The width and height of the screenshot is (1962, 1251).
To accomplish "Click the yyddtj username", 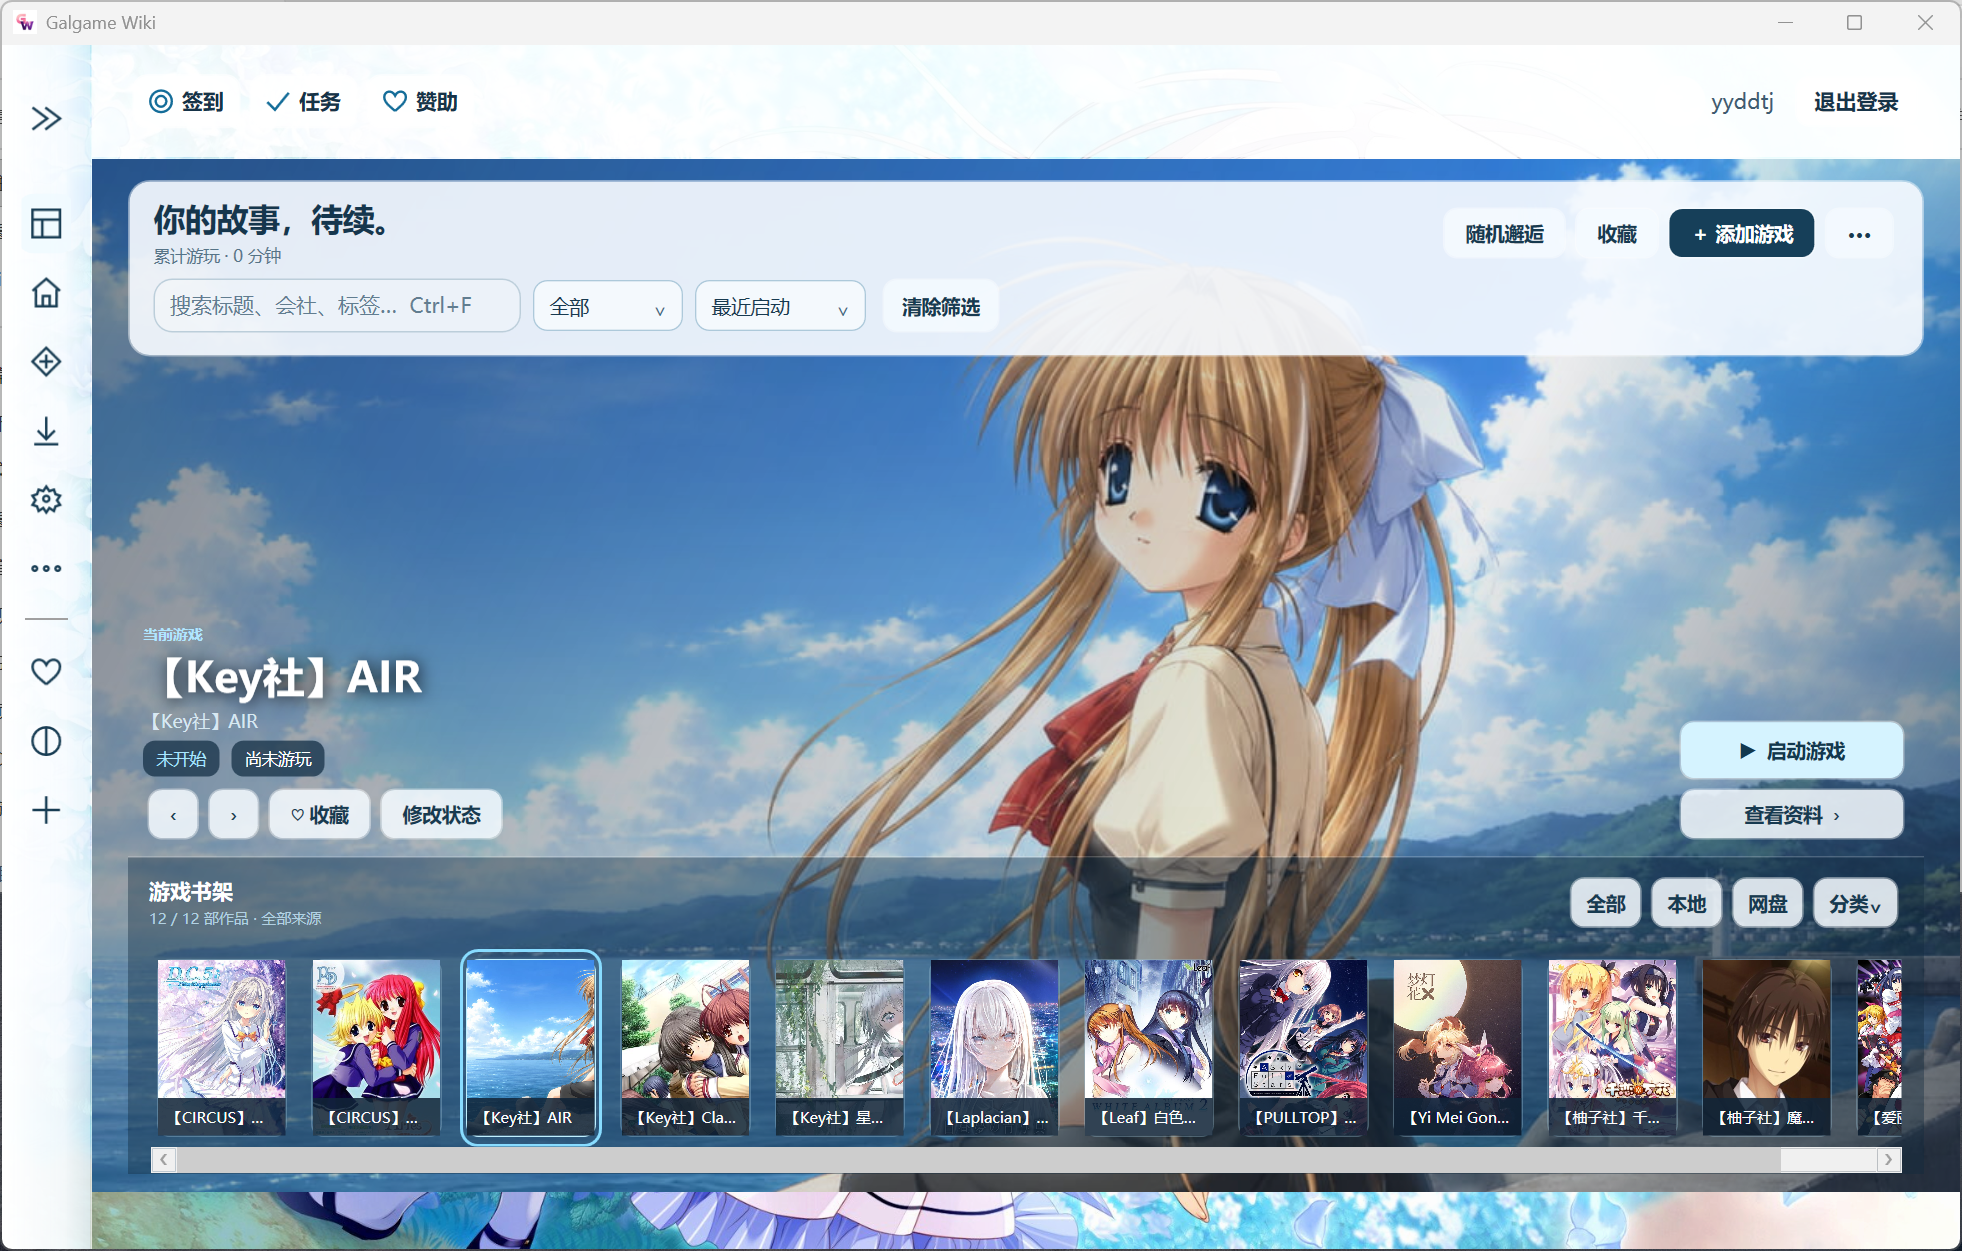I will pyautogui.click(x=1742, y=101).
